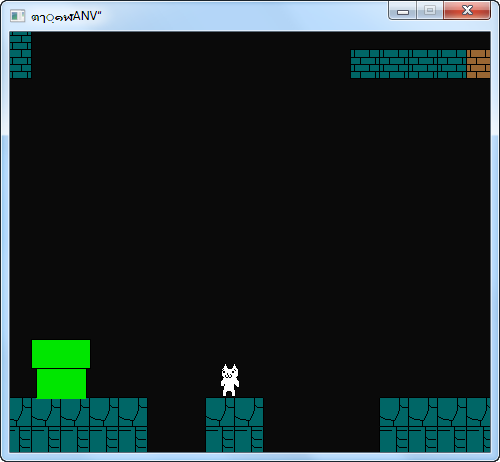500x462 pixels.
Task: Click the third teal brick in the upper row
Action: point(423,64)
